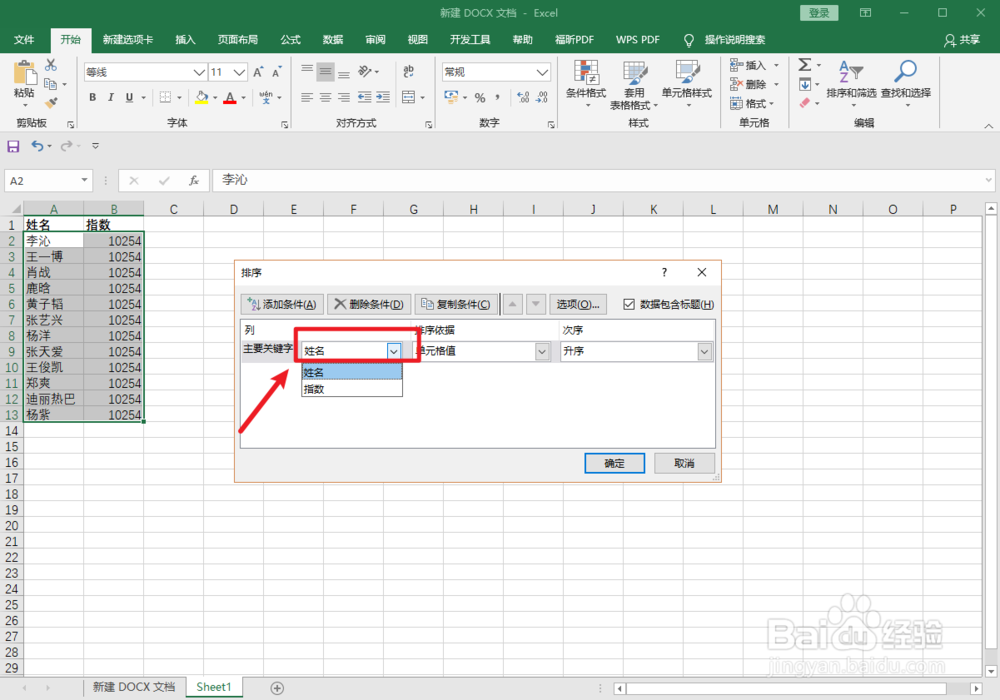Open the font size dropdown showing 11
Screen dimensions: 1000x700
tap(238, 71)
